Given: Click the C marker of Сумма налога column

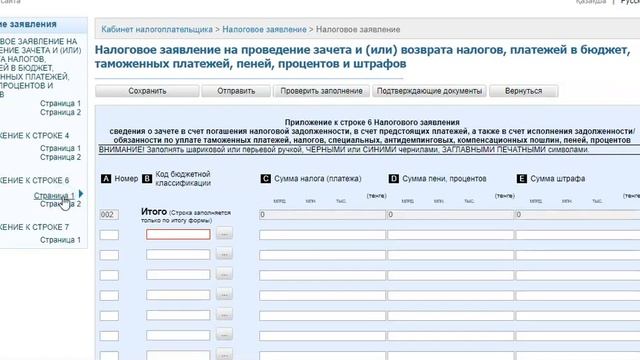Looking at the screenshot, I should [266, 178].
